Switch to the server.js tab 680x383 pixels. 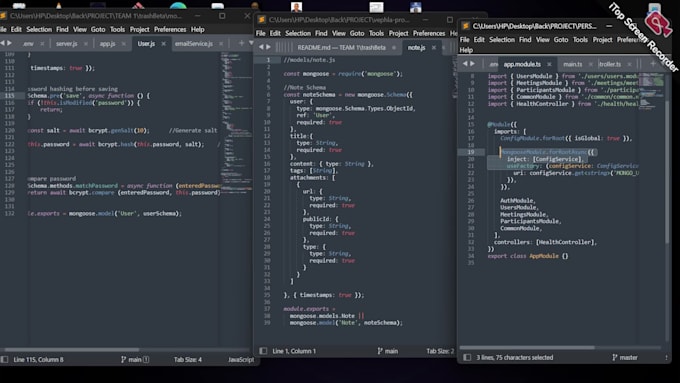66,44
